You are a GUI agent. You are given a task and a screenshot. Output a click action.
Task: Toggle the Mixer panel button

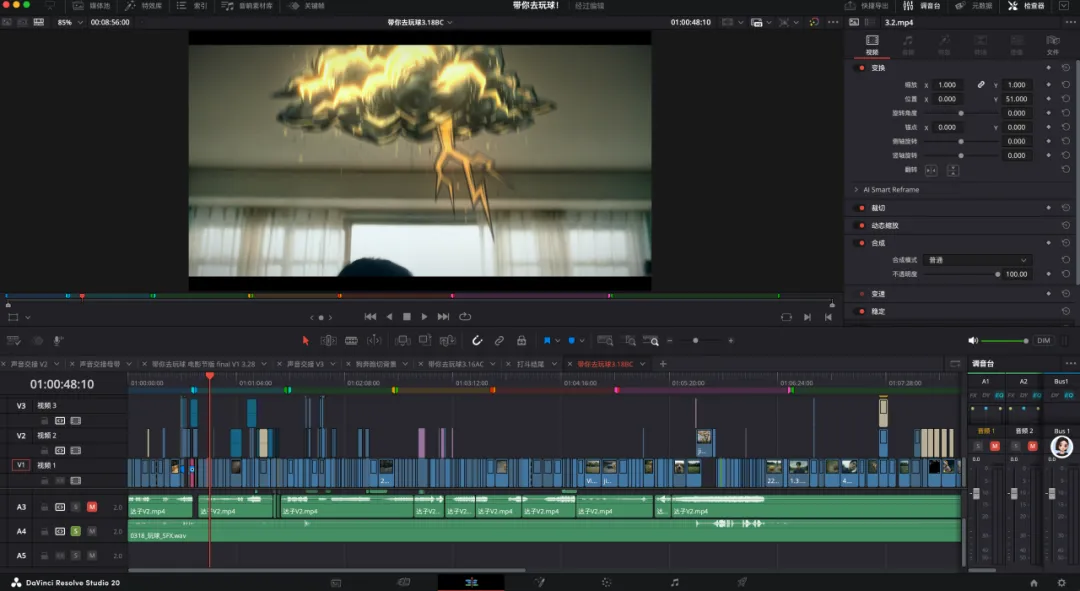(x=922, y=6)
